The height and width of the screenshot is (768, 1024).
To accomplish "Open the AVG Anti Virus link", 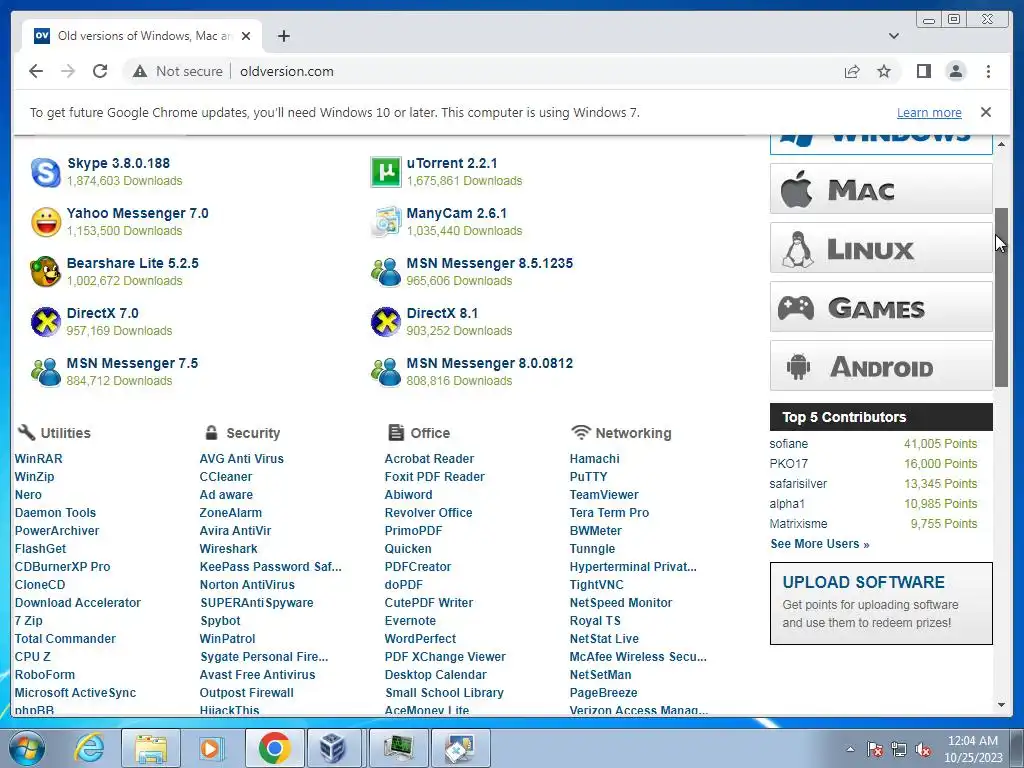I will (x=242, y=458).
